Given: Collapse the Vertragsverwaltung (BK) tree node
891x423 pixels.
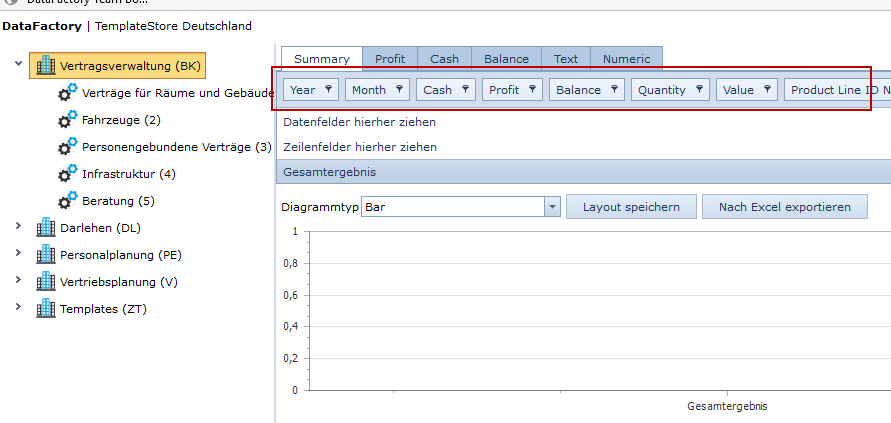Looking at the screenshot, I should (x=18, y=65).
